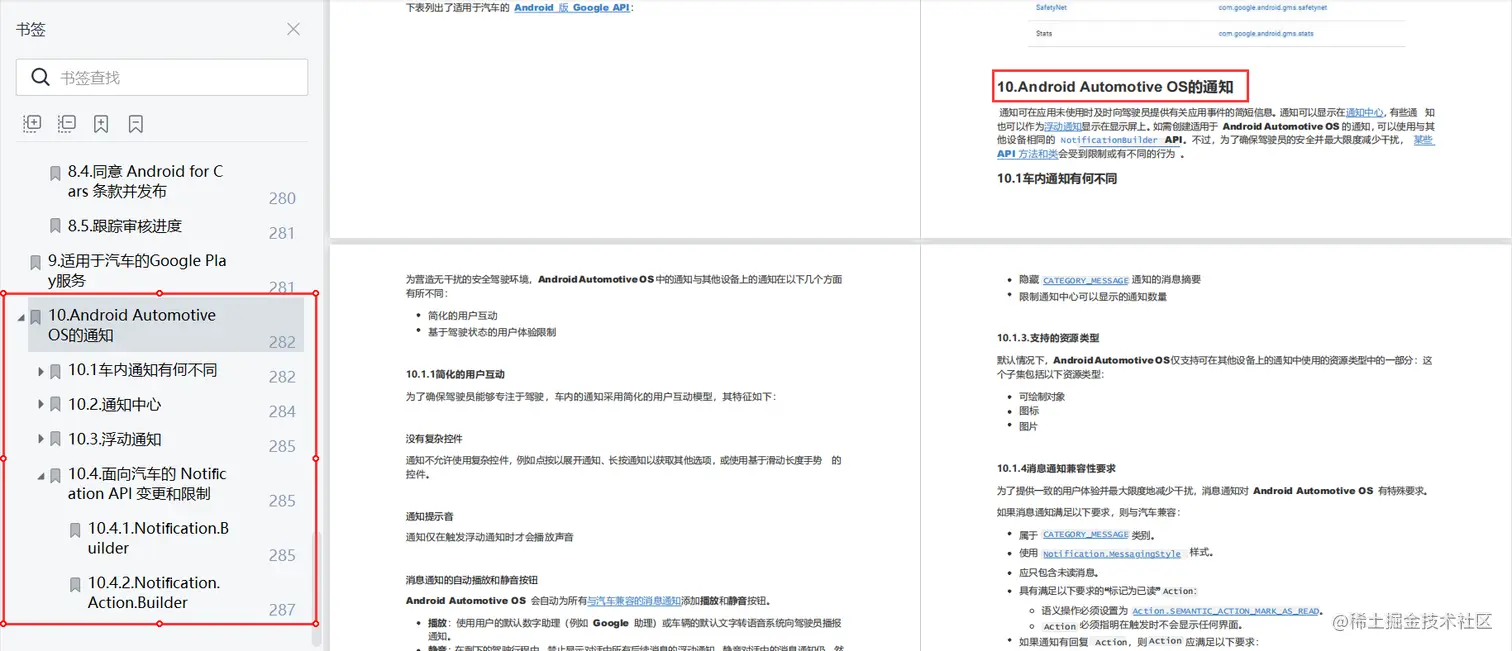The width and height of the screenshot is (1512, 651).
Task: Open bookmark 10.4.2.Notification.Action.Builder
Action: [x=154, y=592]
